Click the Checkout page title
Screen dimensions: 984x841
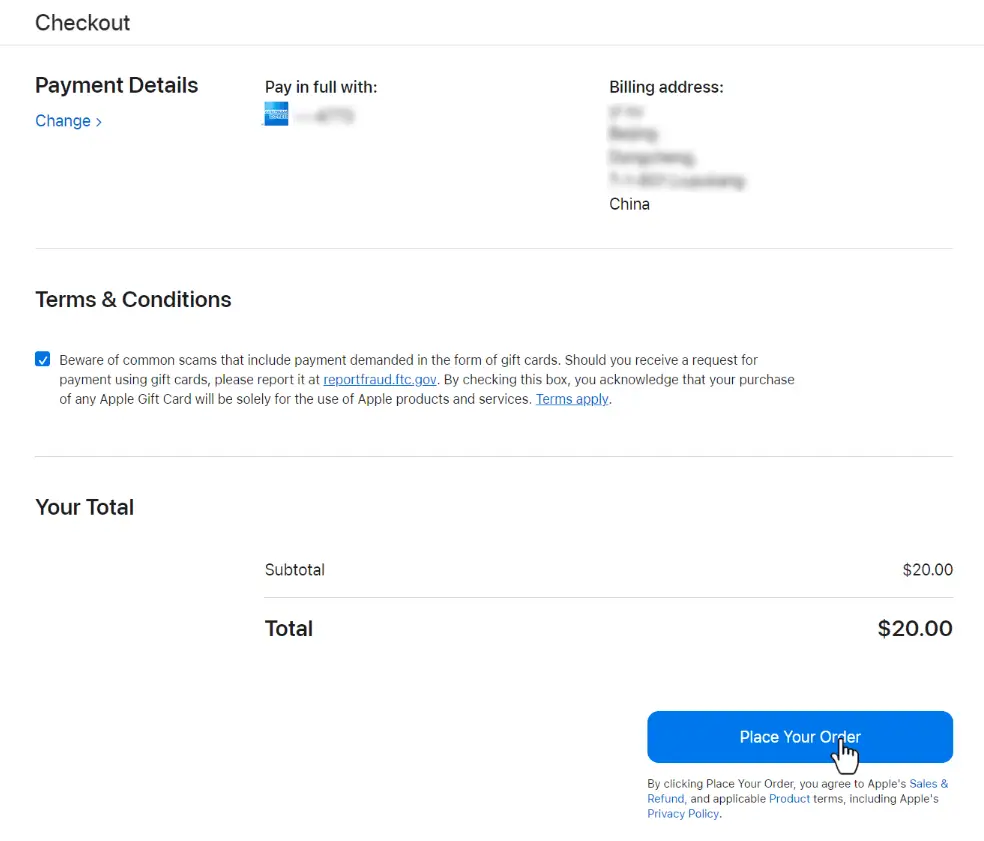pos(82,23)
